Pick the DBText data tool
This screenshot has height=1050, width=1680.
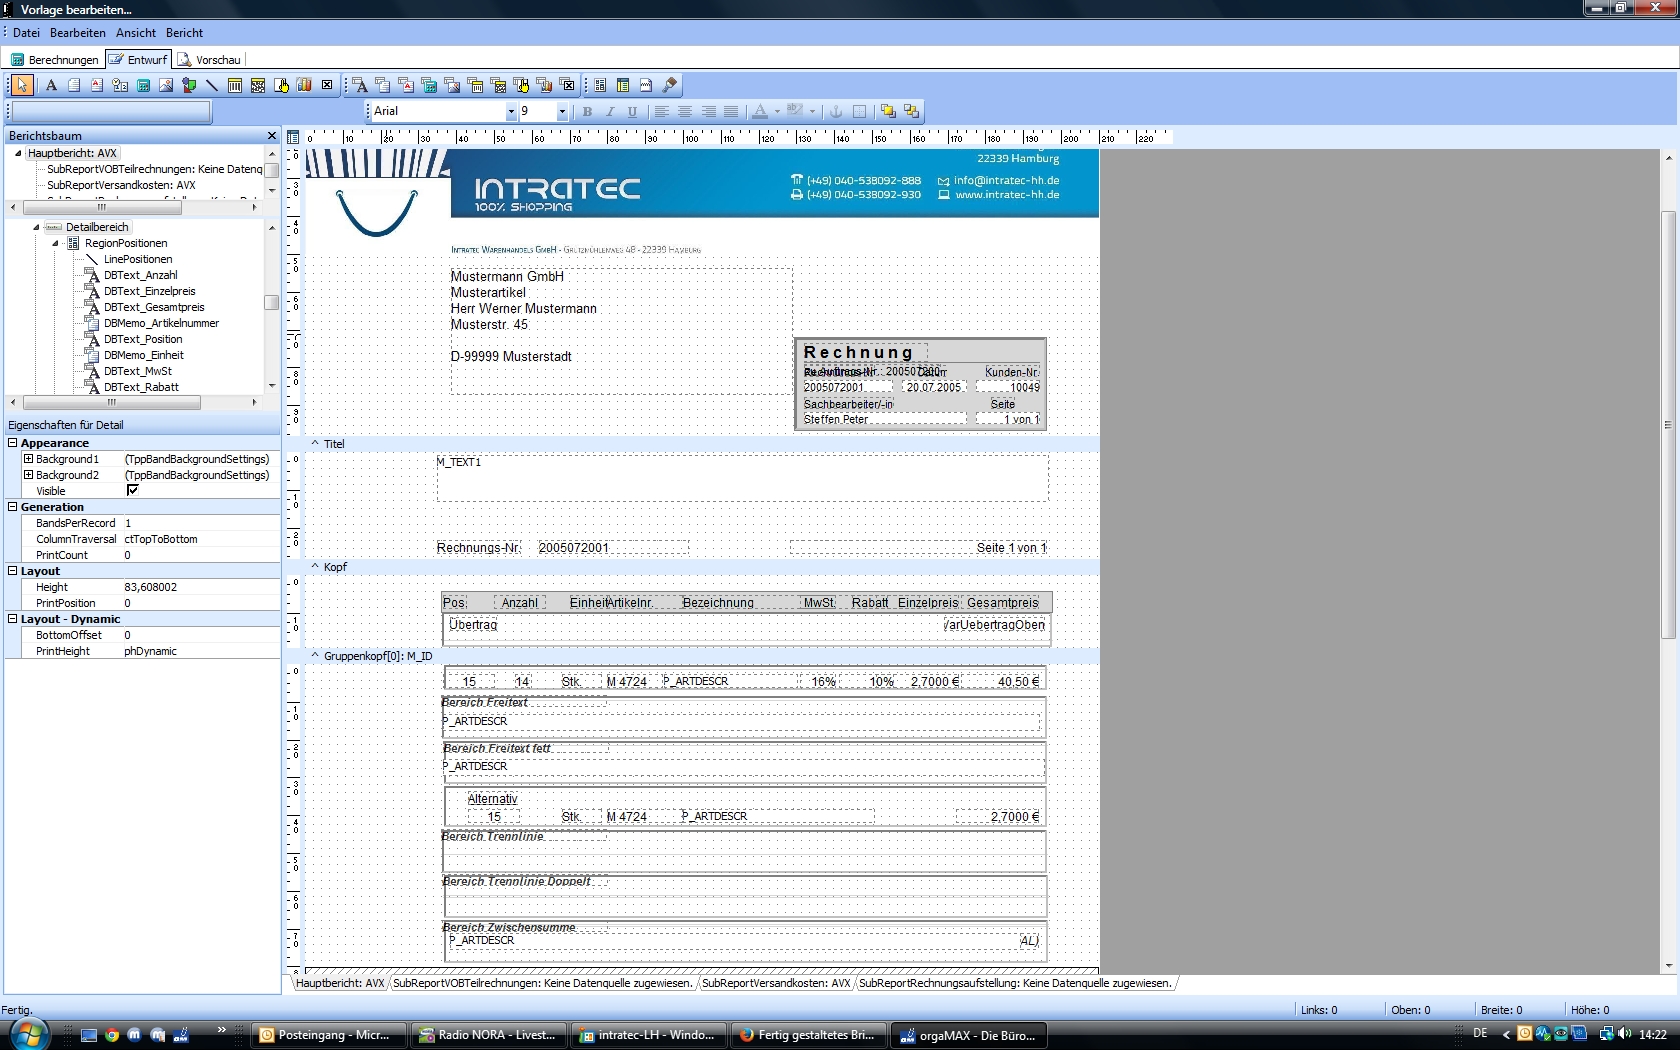click(x=360, y=85)
